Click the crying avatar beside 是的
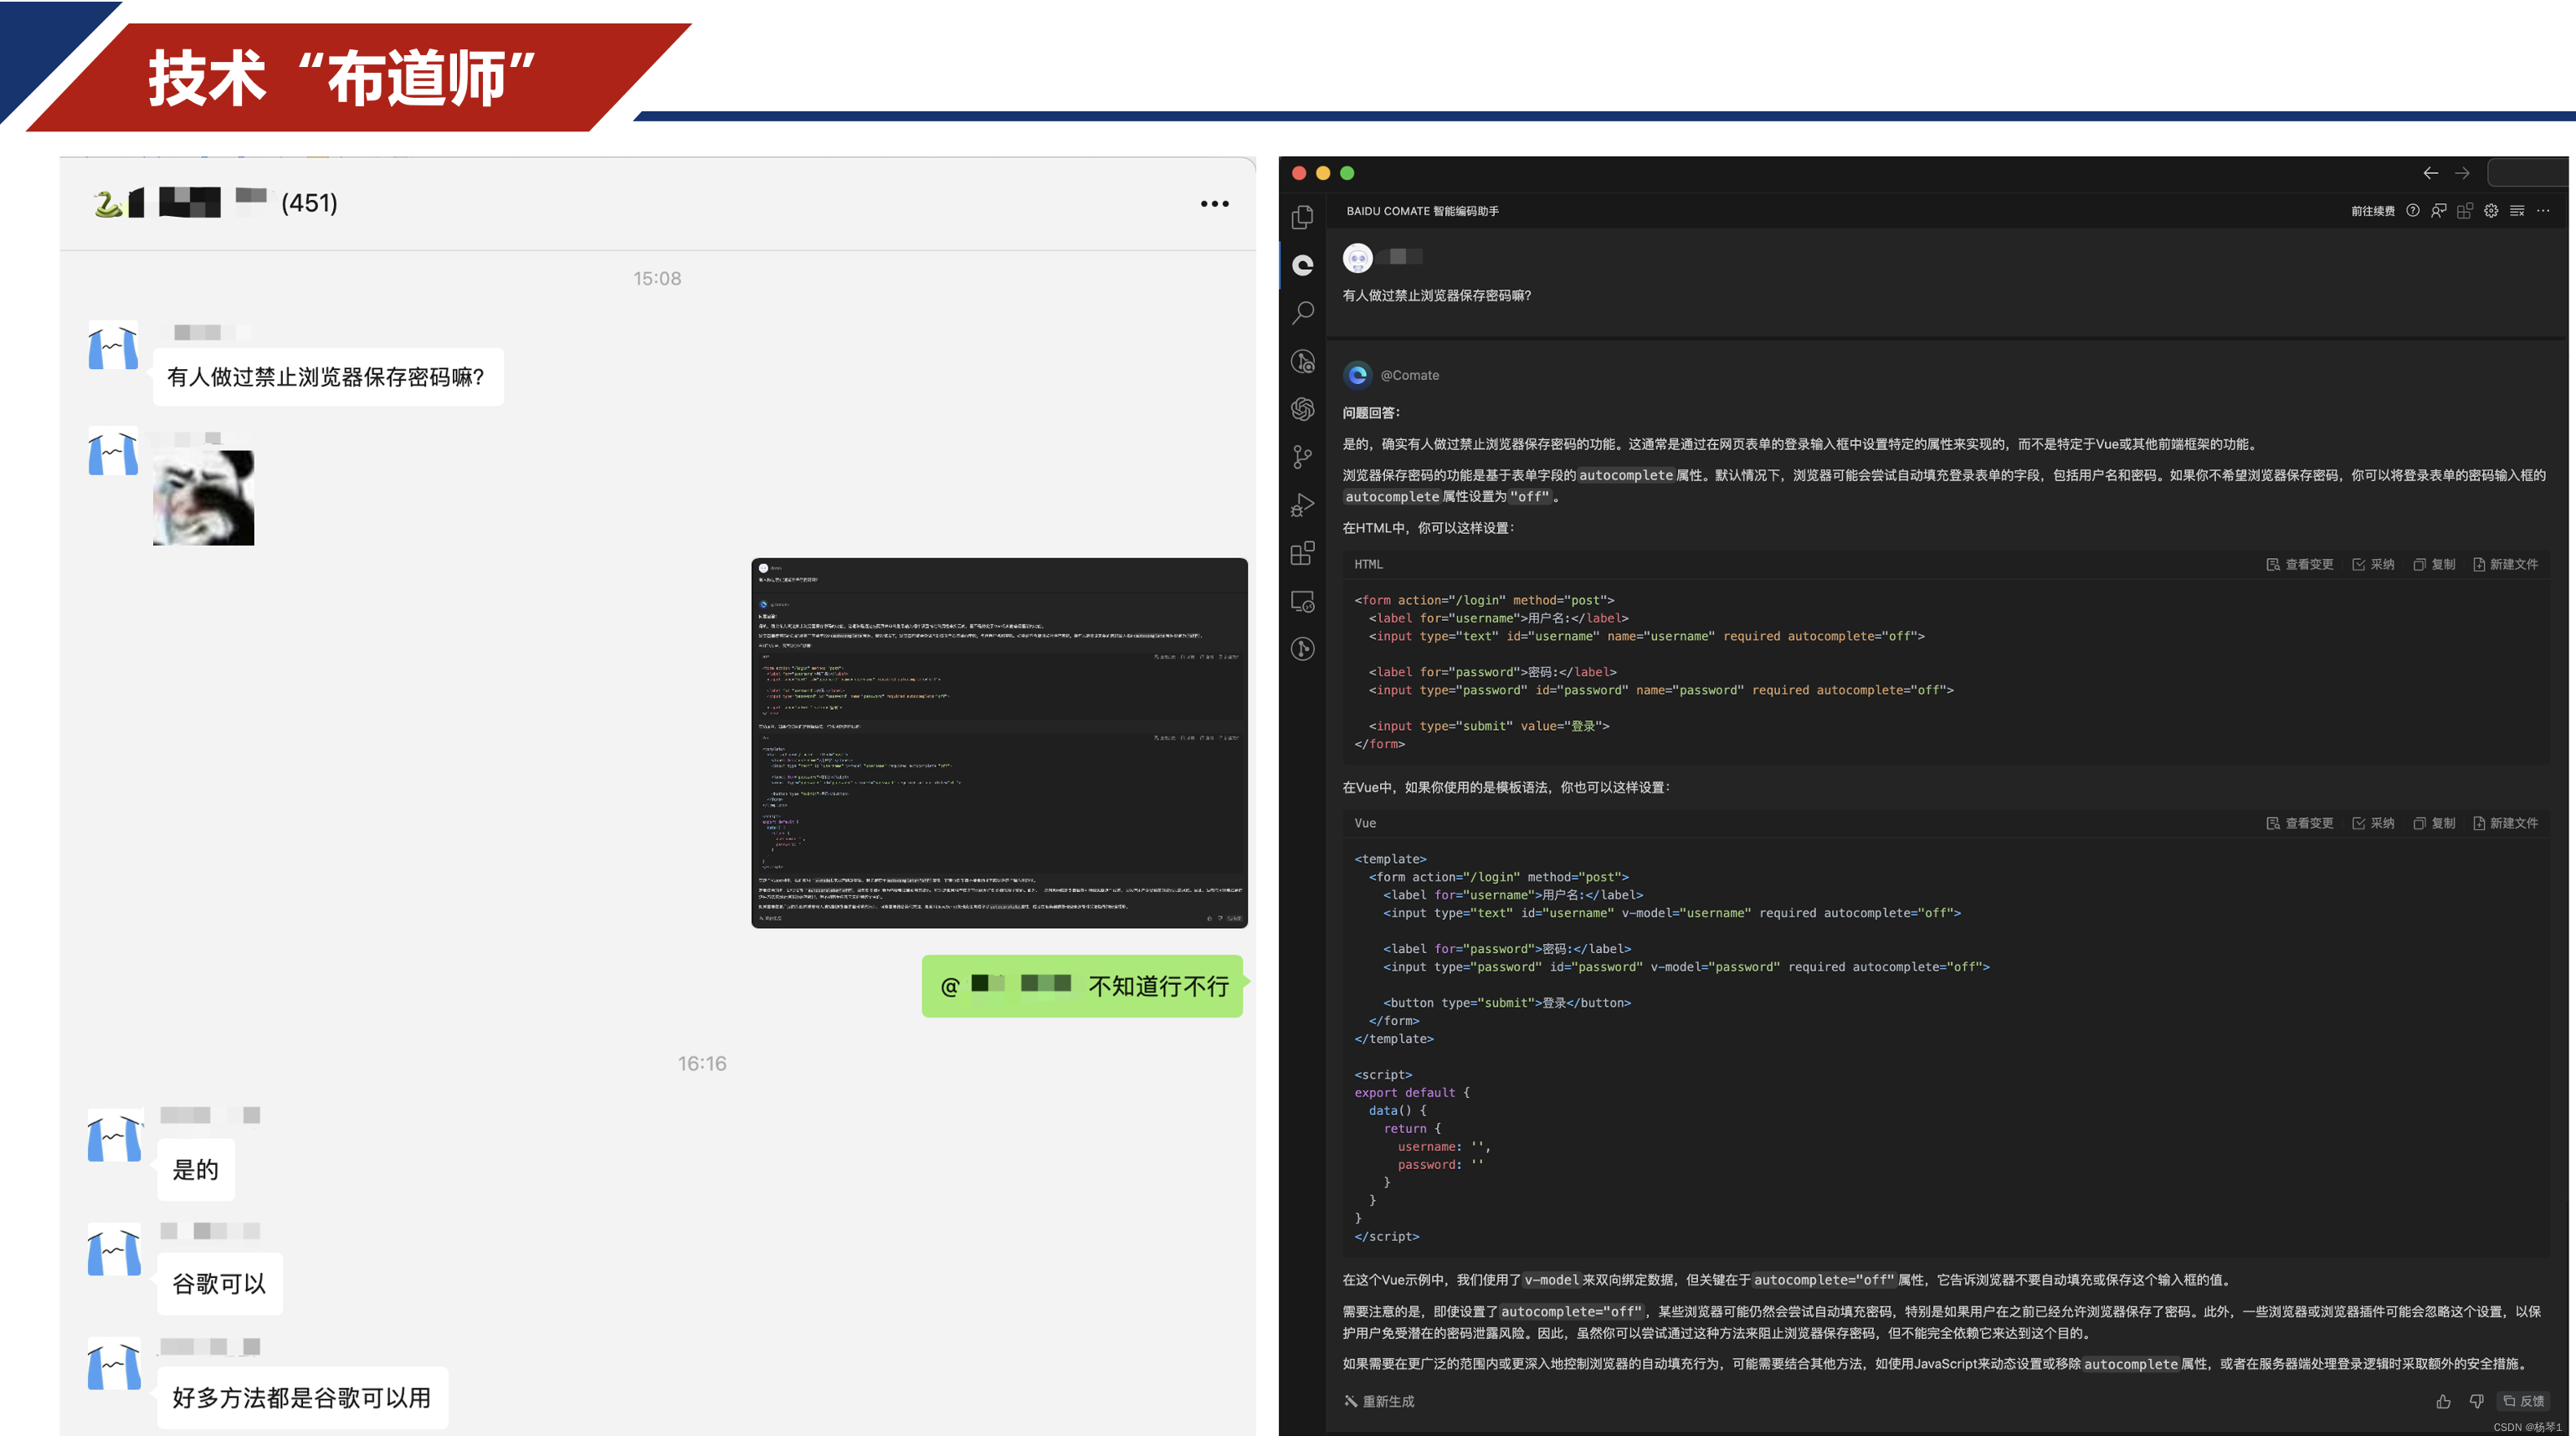Image resolution: width=2576 pixels, height=1441 pixels. click(114, 1135)
